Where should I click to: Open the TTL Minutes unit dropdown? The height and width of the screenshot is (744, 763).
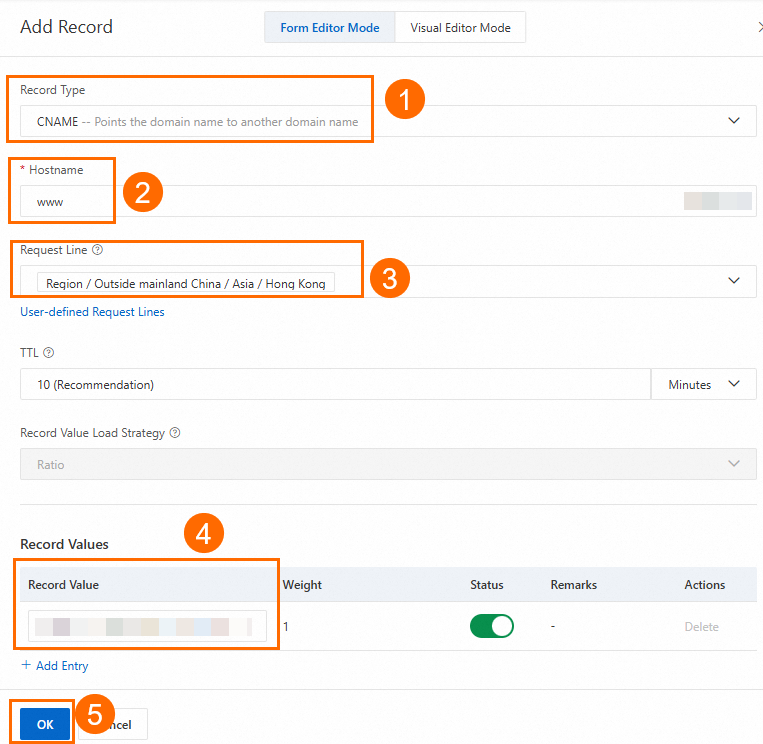coord(703,384)
